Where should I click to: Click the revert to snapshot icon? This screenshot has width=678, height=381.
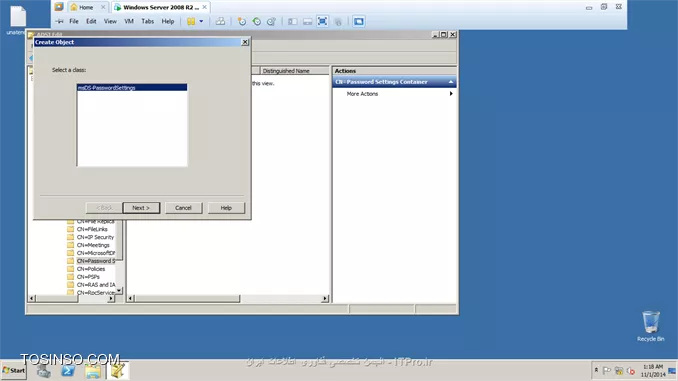(256, 21)
